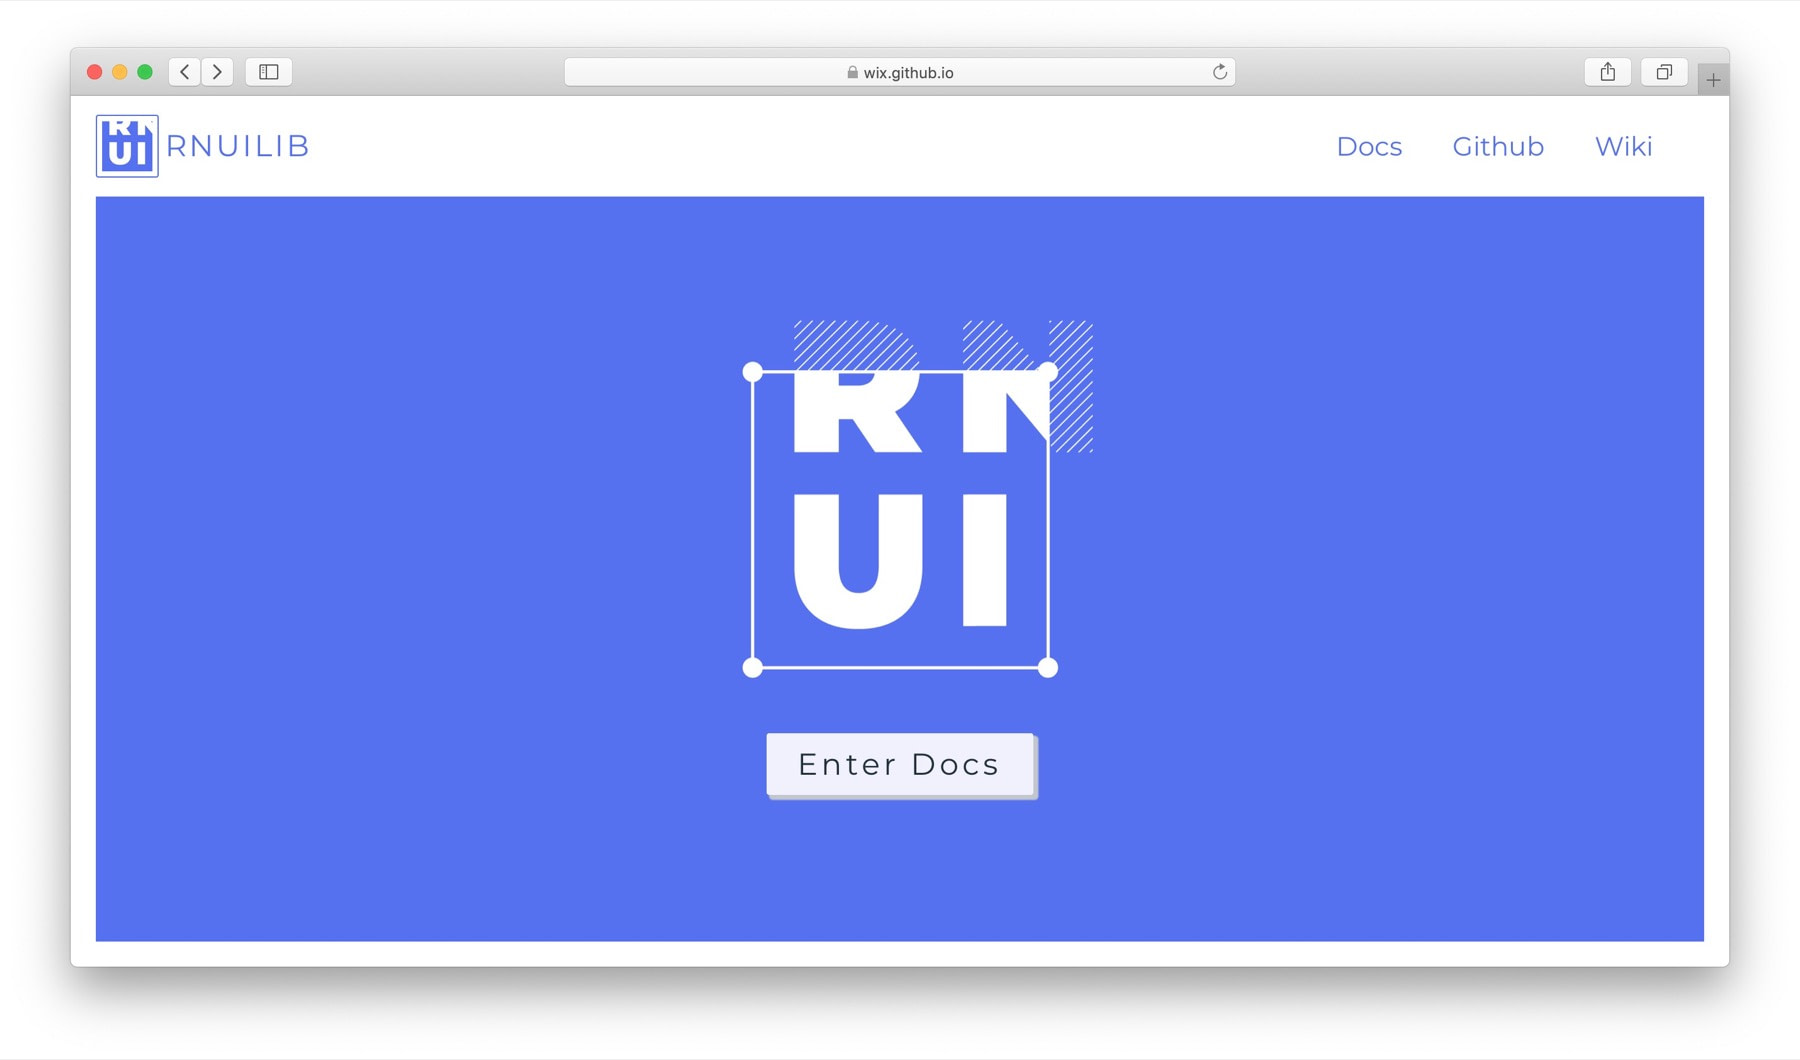Click the wix.github.io address bar
Screen dimensions: 1800x1060
coord(899,72)
